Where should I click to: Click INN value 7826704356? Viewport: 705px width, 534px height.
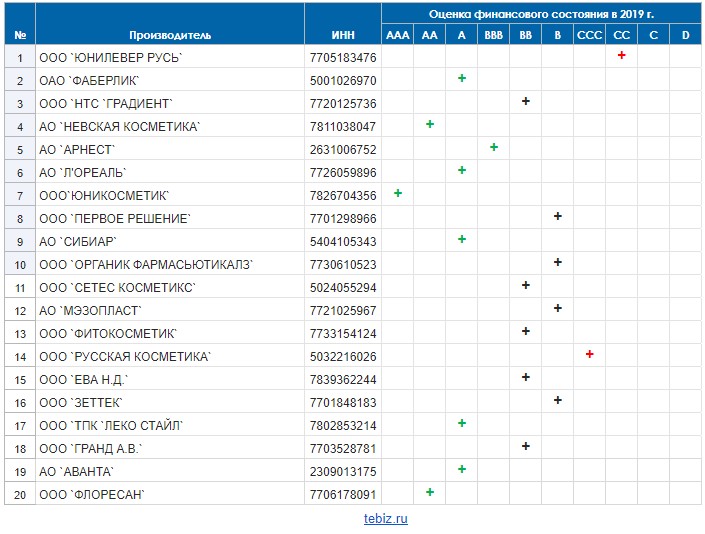[343, 196]
